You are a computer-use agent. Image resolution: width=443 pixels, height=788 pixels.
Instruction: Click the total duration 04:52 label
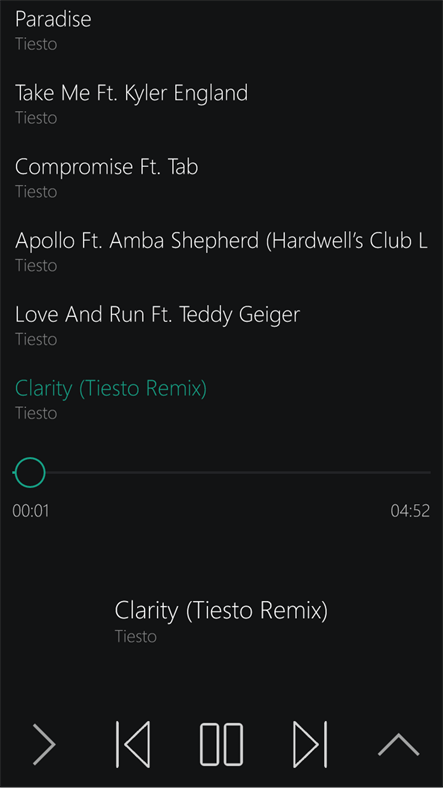coord(410,511)
